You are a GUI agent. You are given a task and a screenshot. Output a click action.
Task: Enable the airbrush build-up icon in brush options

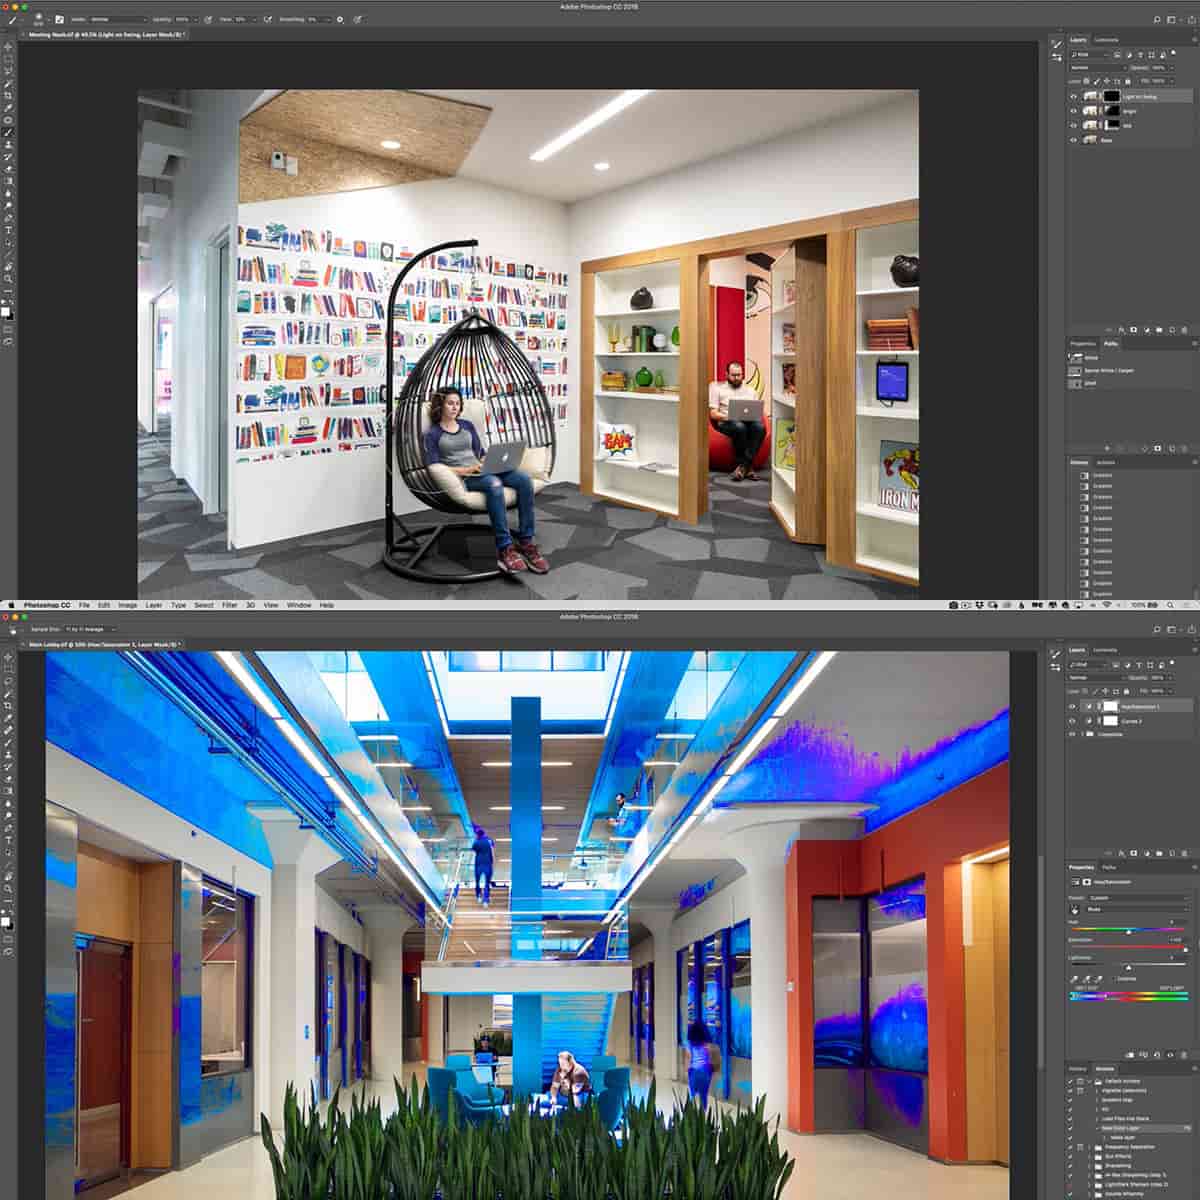(x=267, y=19)
